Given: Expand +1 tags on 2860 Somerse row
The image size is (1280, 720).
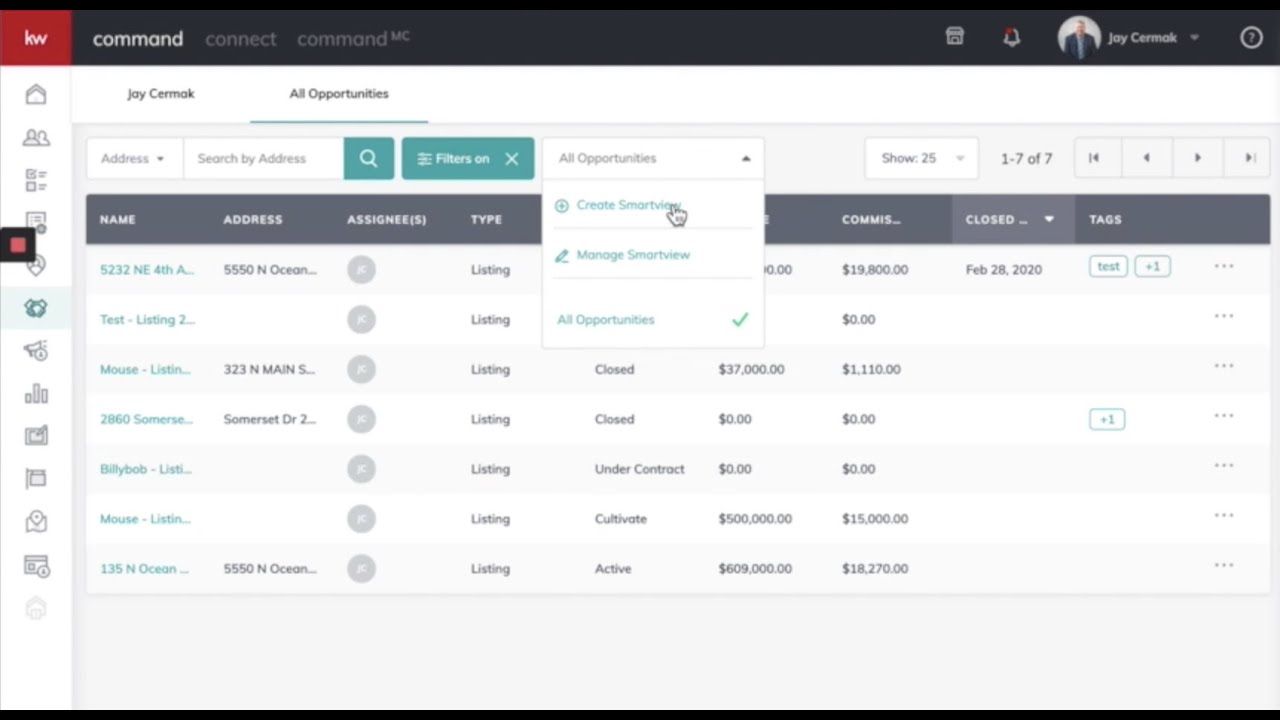Looking at the screenshot, I should [1107, 419].
